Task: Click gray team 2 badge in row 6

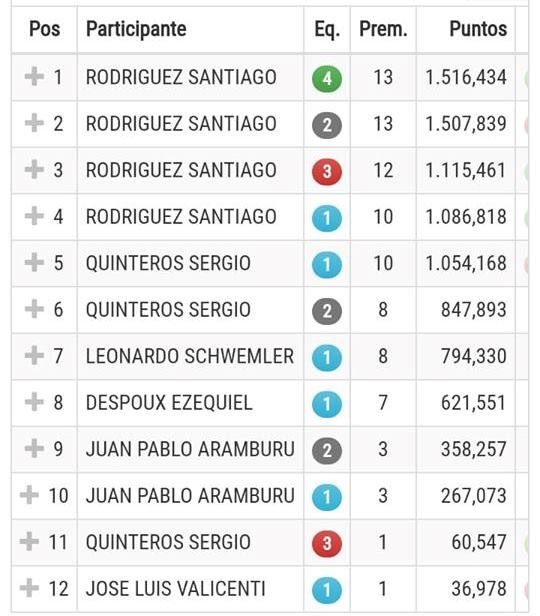Action: (327, 312)
